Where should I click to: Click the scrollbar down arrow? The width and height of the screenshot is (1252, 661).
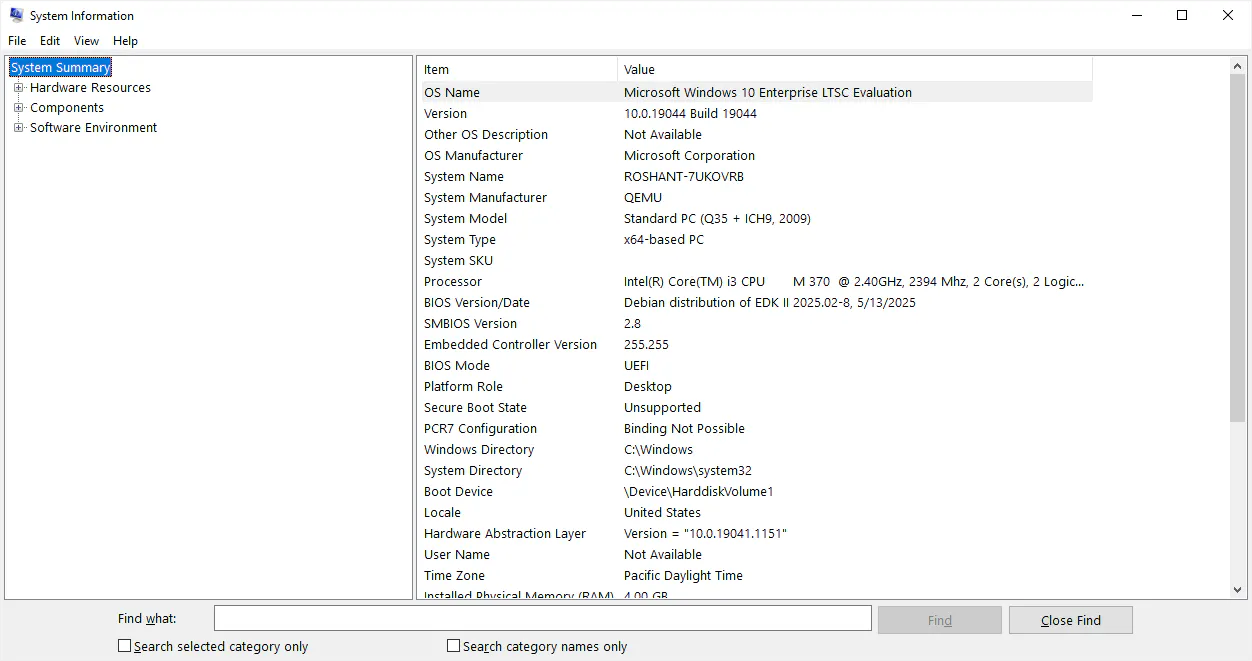(1238, 590)
